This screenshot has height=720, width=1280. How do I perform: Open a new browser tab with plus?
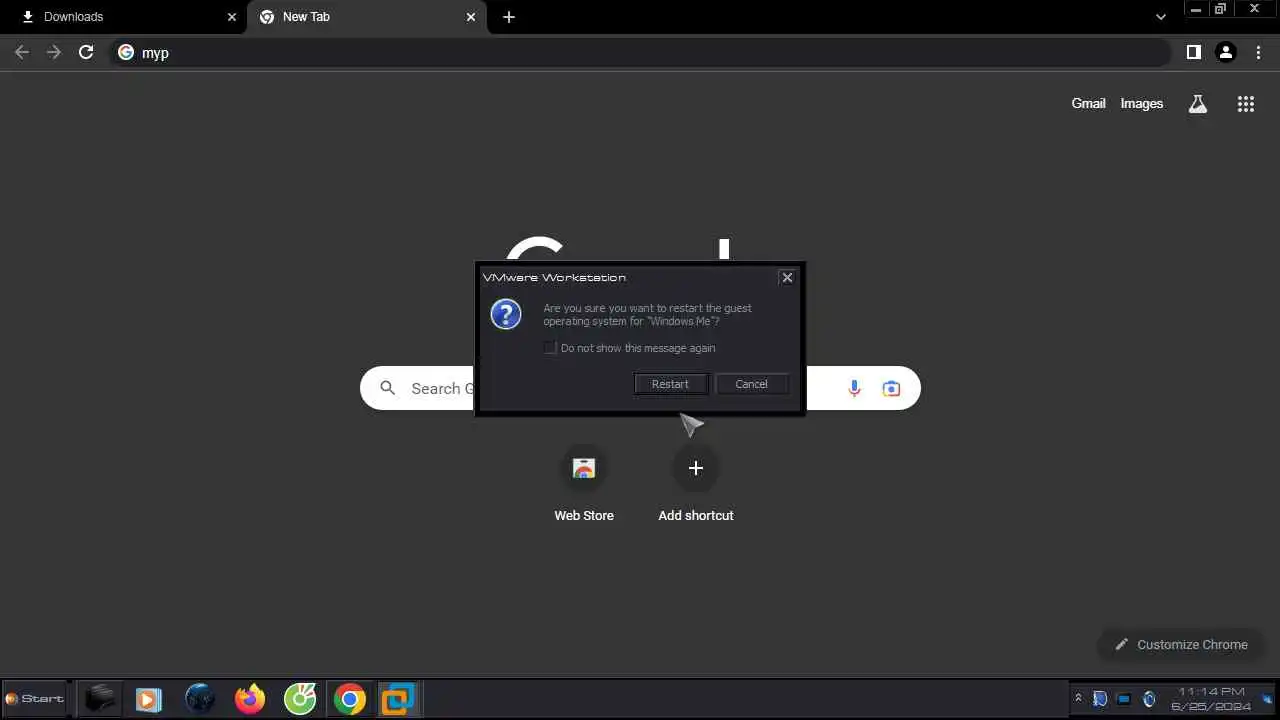pyautogui.click(x=509, y=17)
